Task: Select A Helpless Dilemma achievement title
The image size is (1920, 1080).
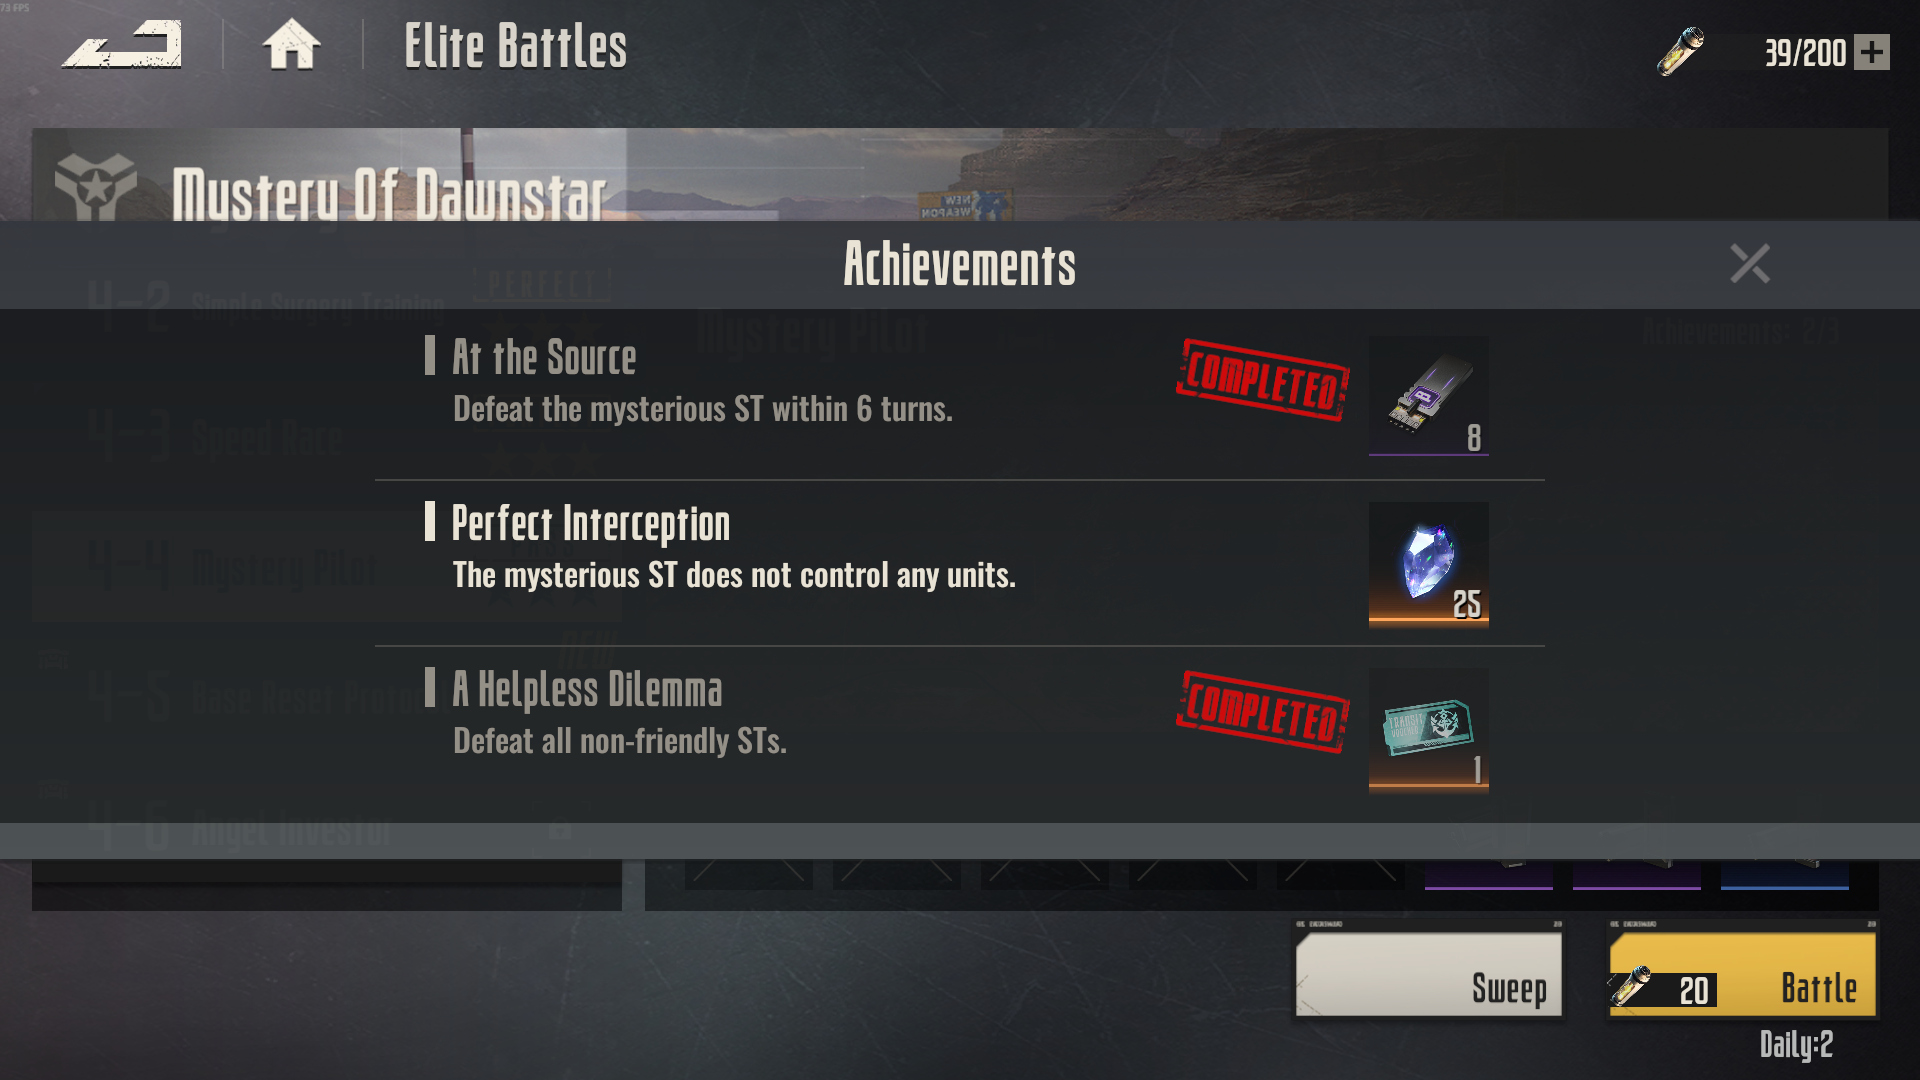Action: click(x=587, y=690)
